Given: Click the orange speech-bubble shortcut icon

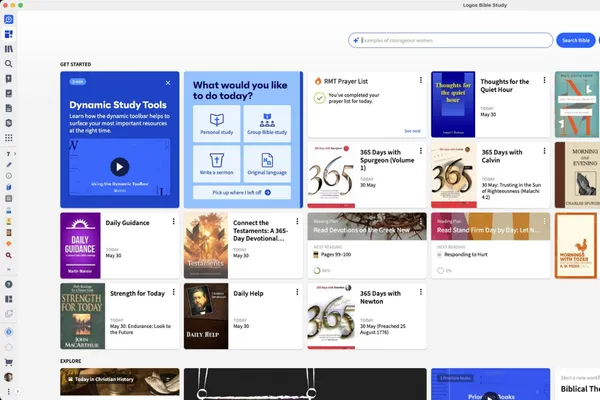Looking at the screenshot, I should pyautogui.click(x=8, y=244).
